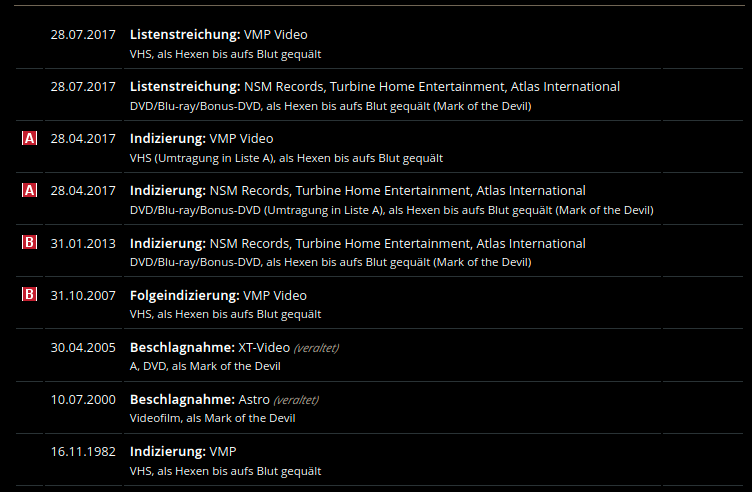Click 'Videofilm, als Mark of the Devil' description

[x=212, y=418]
